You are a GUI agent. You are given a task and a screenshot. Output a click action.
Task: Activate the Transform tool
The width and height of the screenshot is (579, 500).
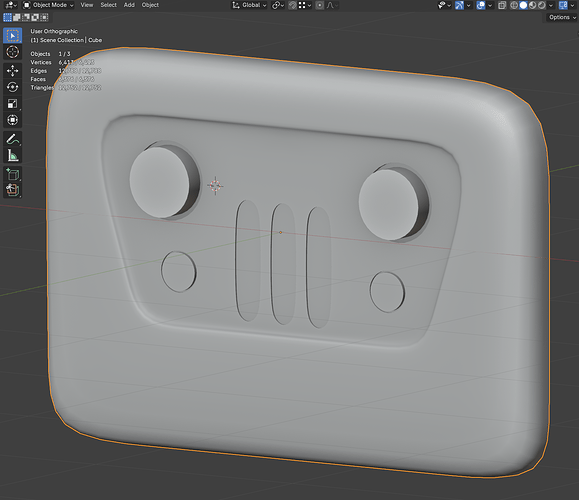click(x=13, y=120)
